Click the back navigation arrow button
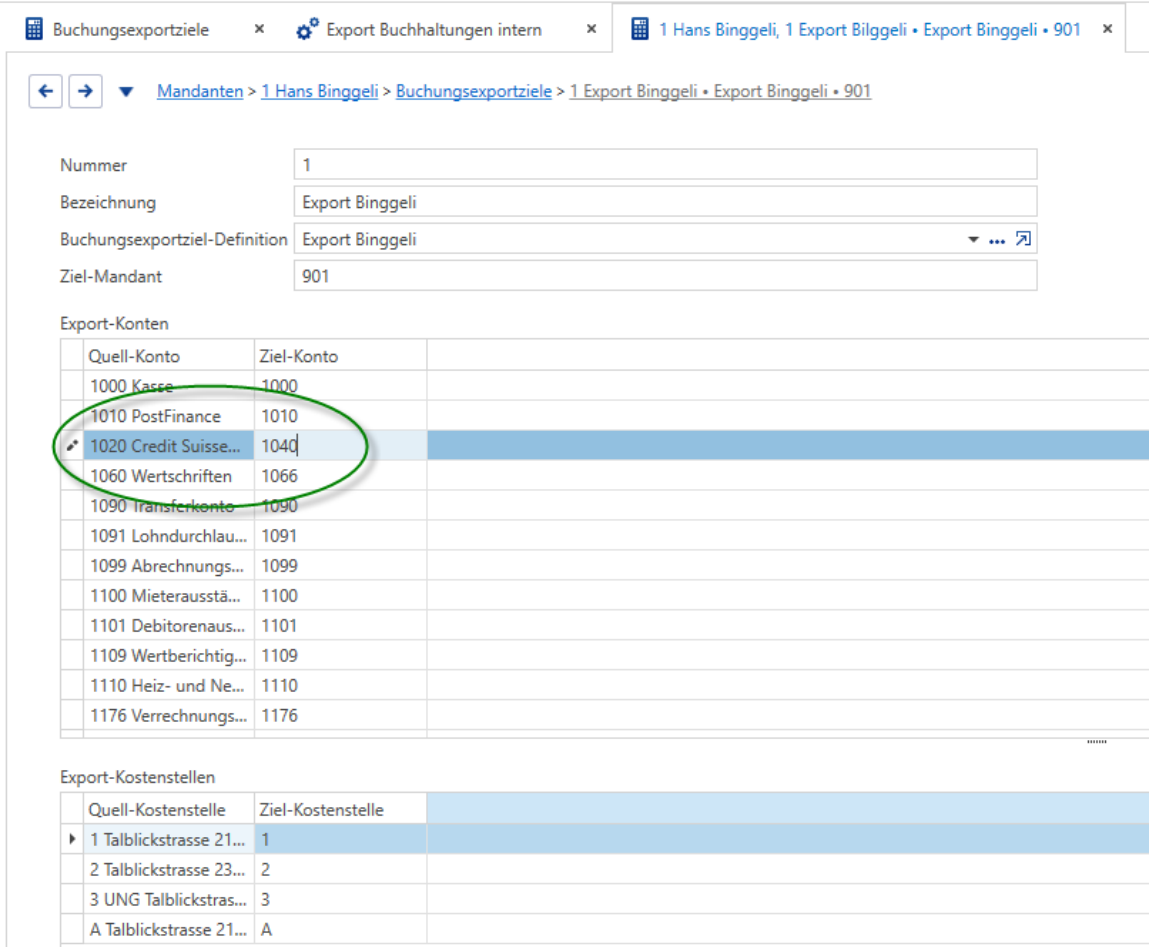 [45, 91]
